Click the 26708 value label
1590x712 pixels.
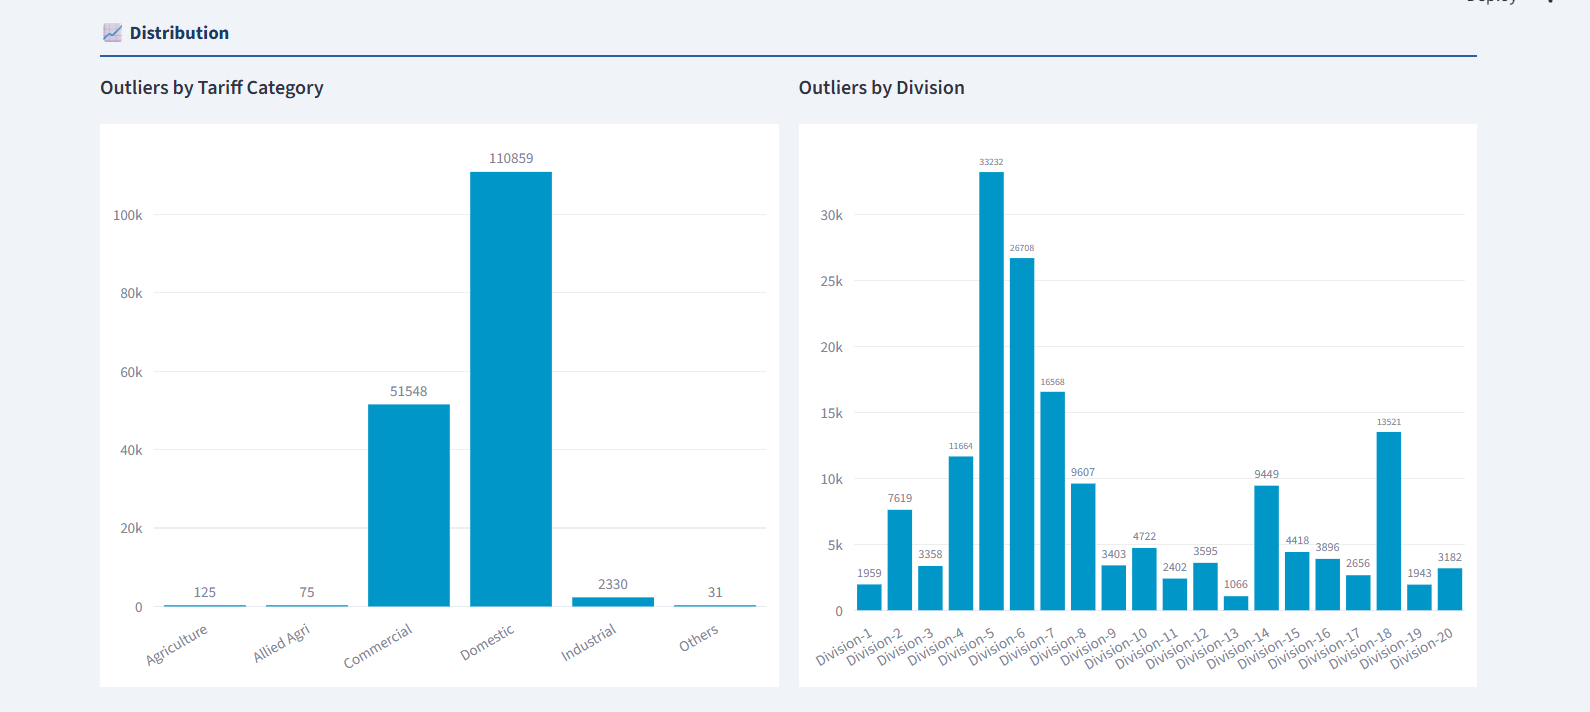[x=1022, y=248]
